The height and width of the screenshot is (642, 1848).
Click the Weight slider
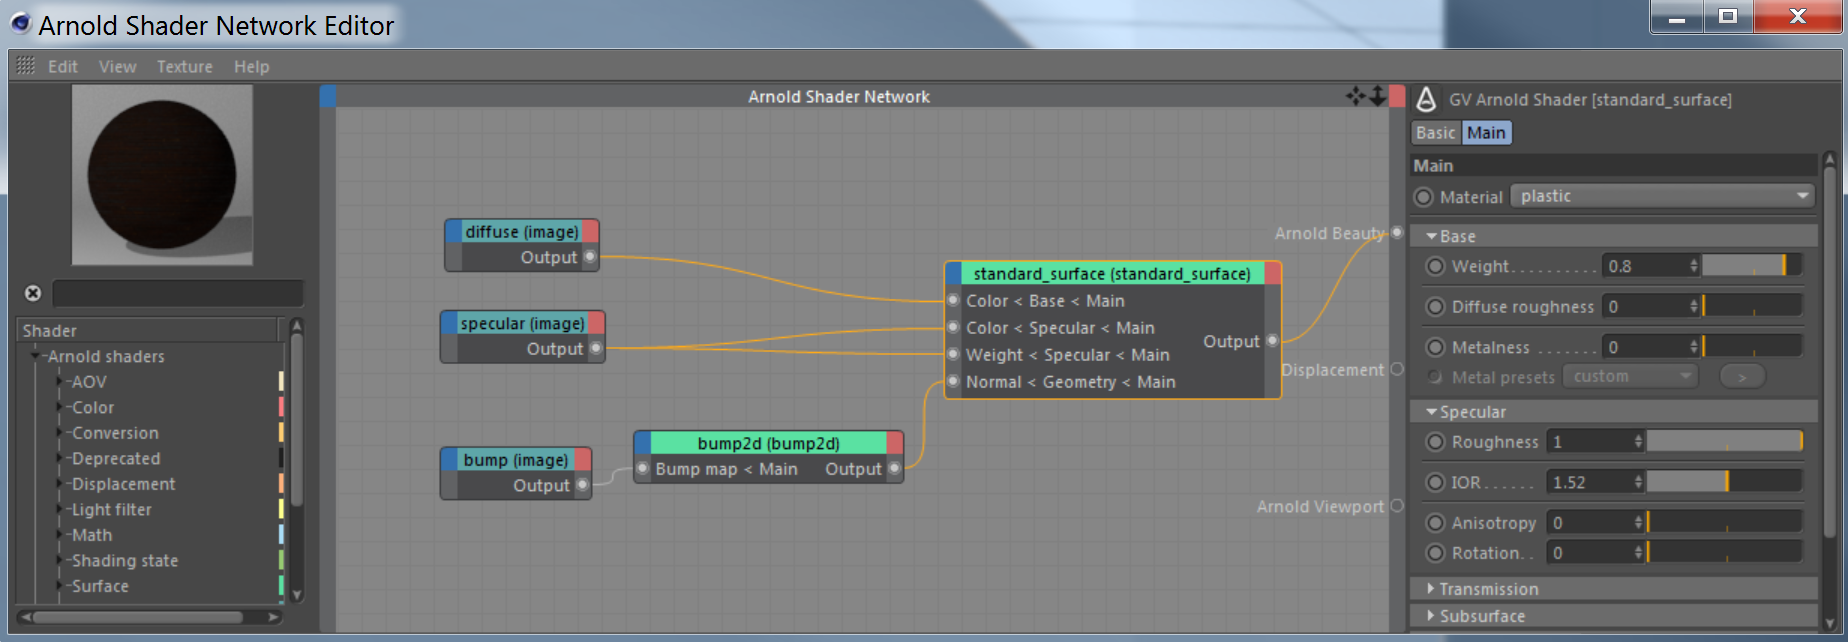[1752, 265]
